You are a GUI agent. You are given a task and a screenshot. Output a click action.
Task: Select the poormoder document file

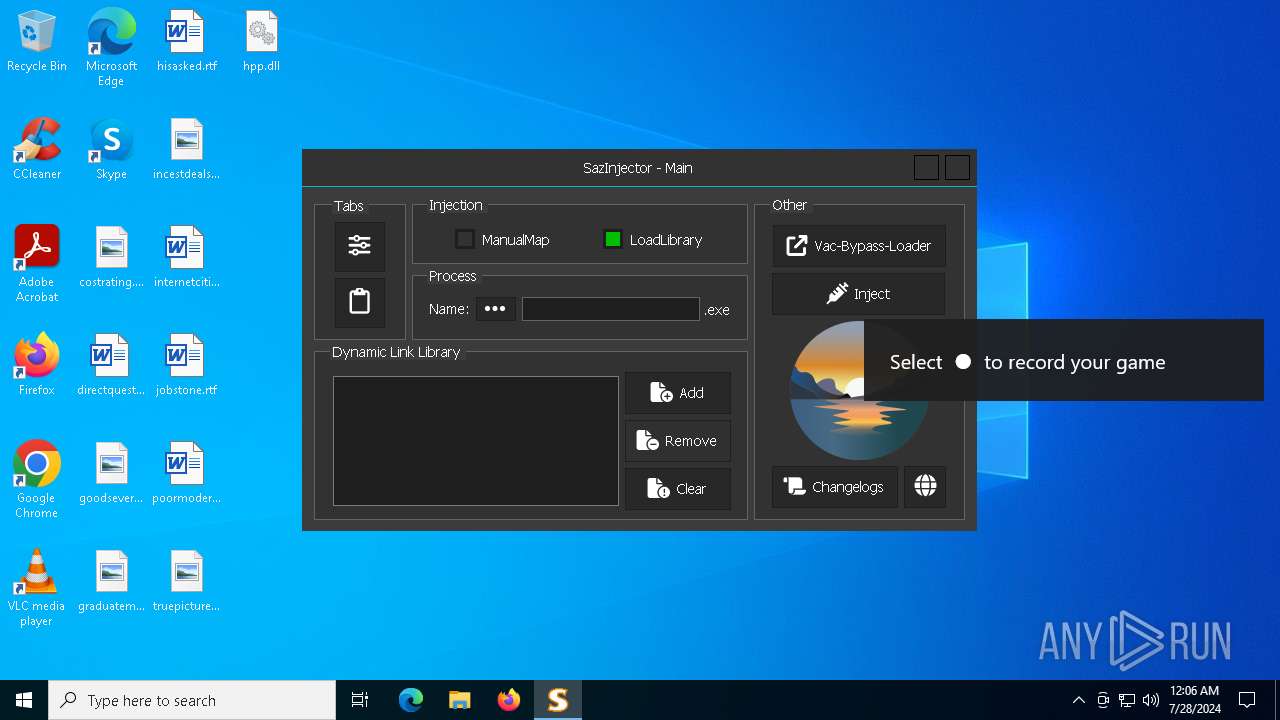coord(186,474)
